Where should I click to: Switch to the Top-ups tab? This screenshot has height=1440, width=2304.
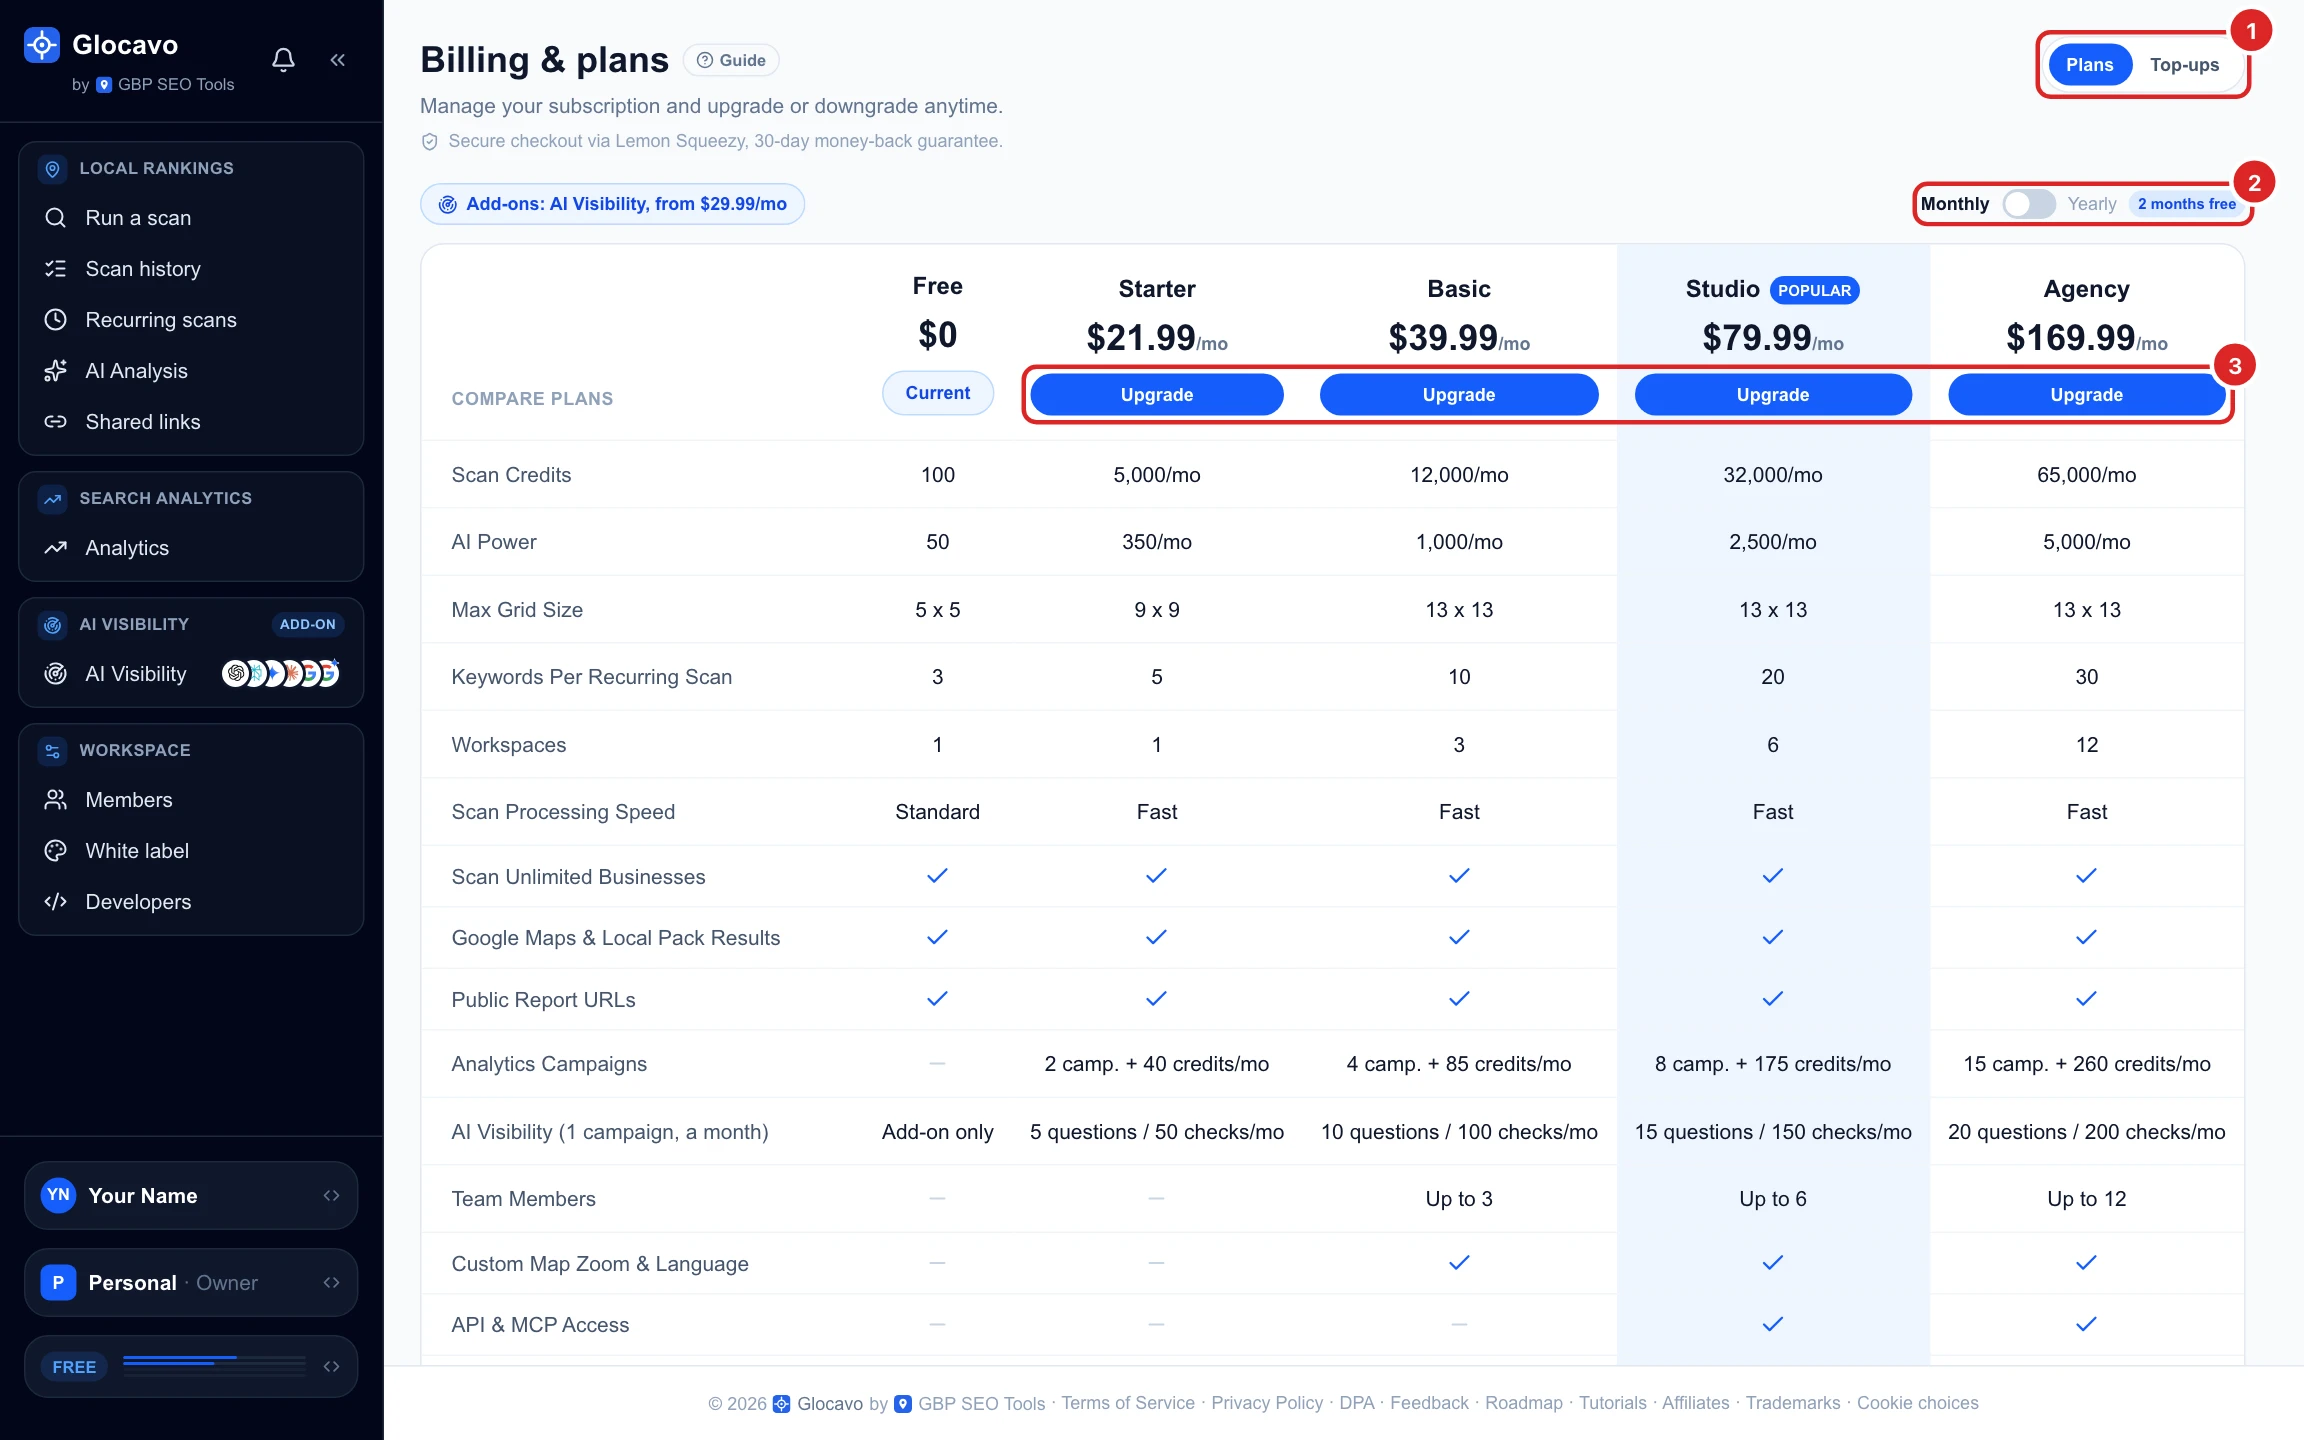pos(2184,65)
